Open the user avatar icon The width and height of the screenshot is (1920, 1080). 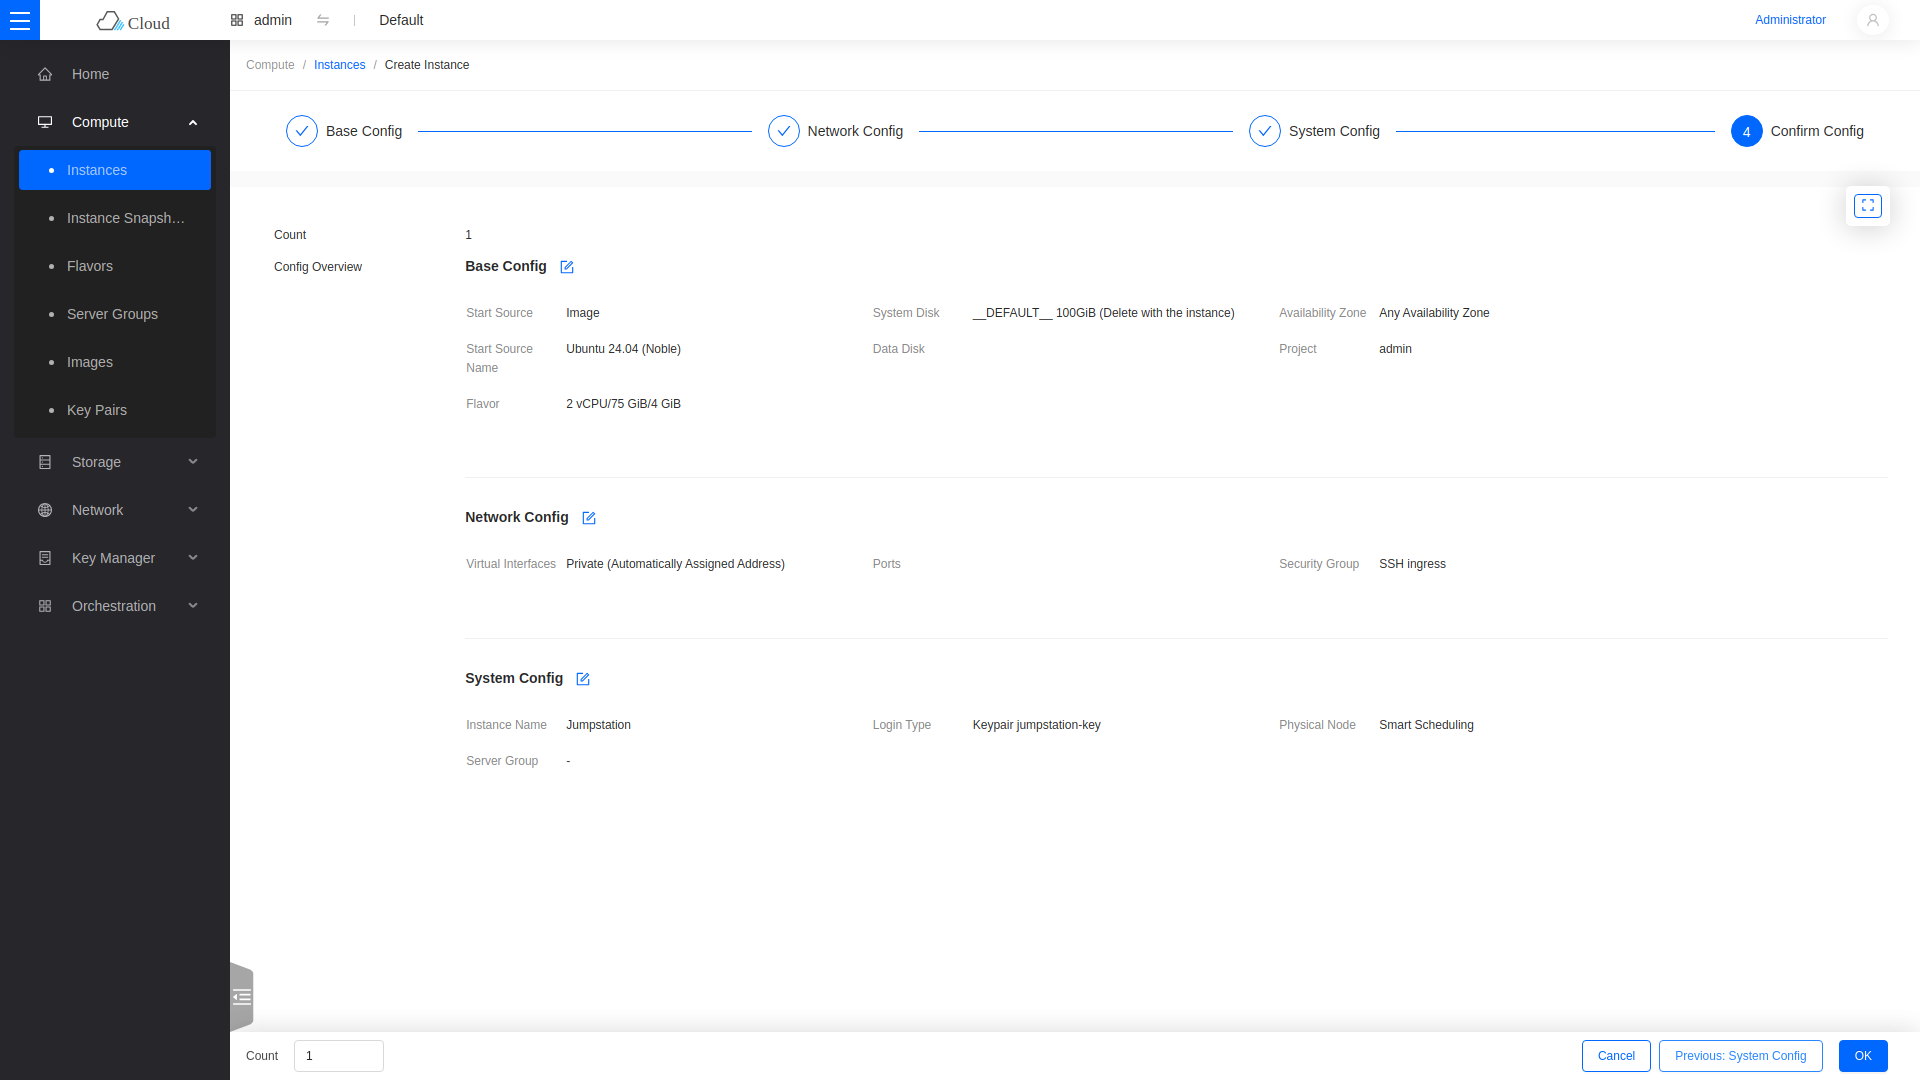point(1872,20)
